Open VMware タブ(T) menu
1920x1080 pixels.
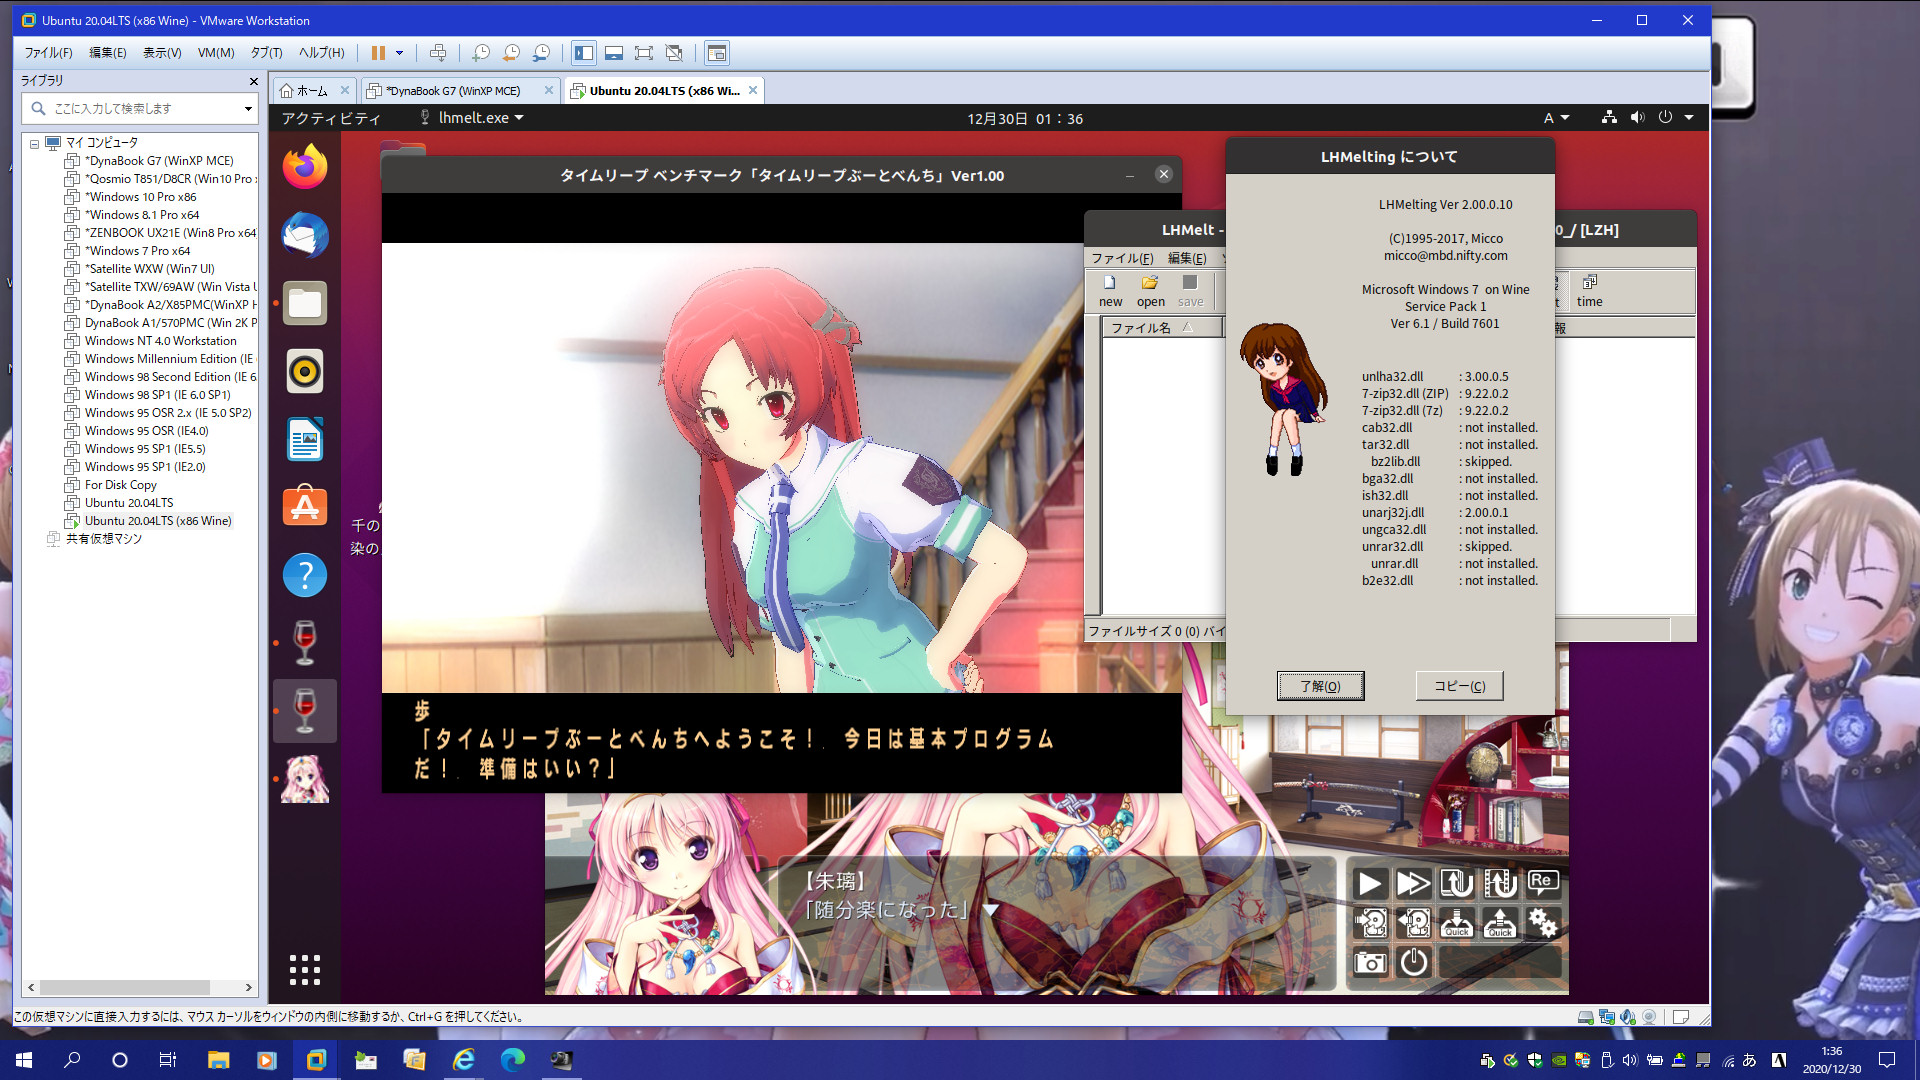coord(266,53)
